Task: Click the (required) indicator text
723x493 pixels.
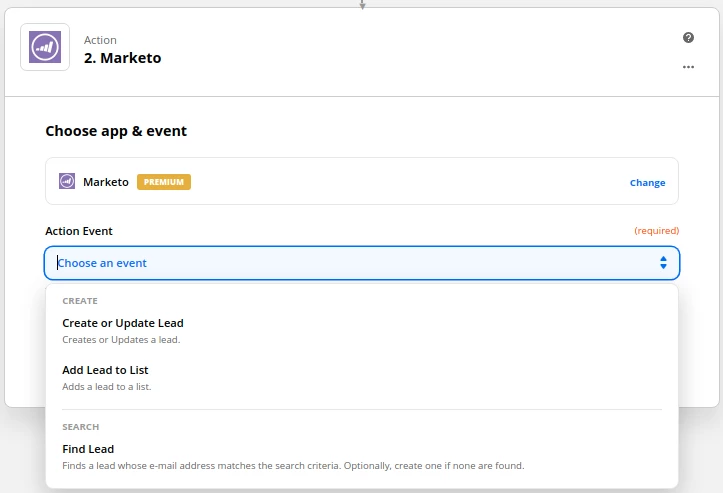Action: tap(657, 231)
